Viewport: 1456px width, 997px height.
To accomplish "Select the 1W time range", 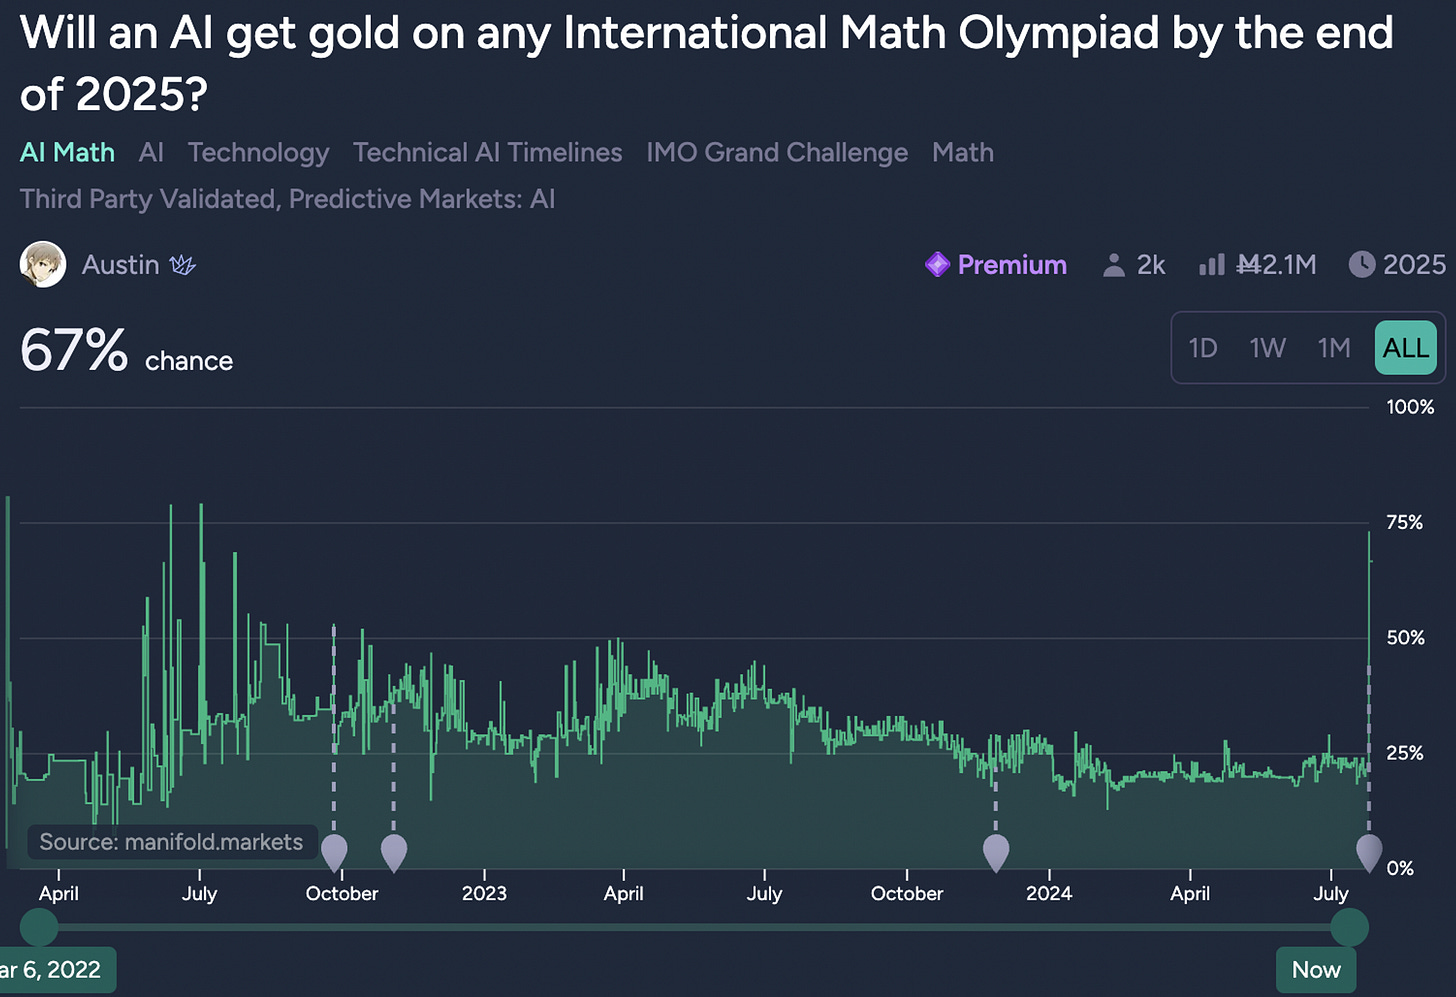I will (x=1267, y=348).
